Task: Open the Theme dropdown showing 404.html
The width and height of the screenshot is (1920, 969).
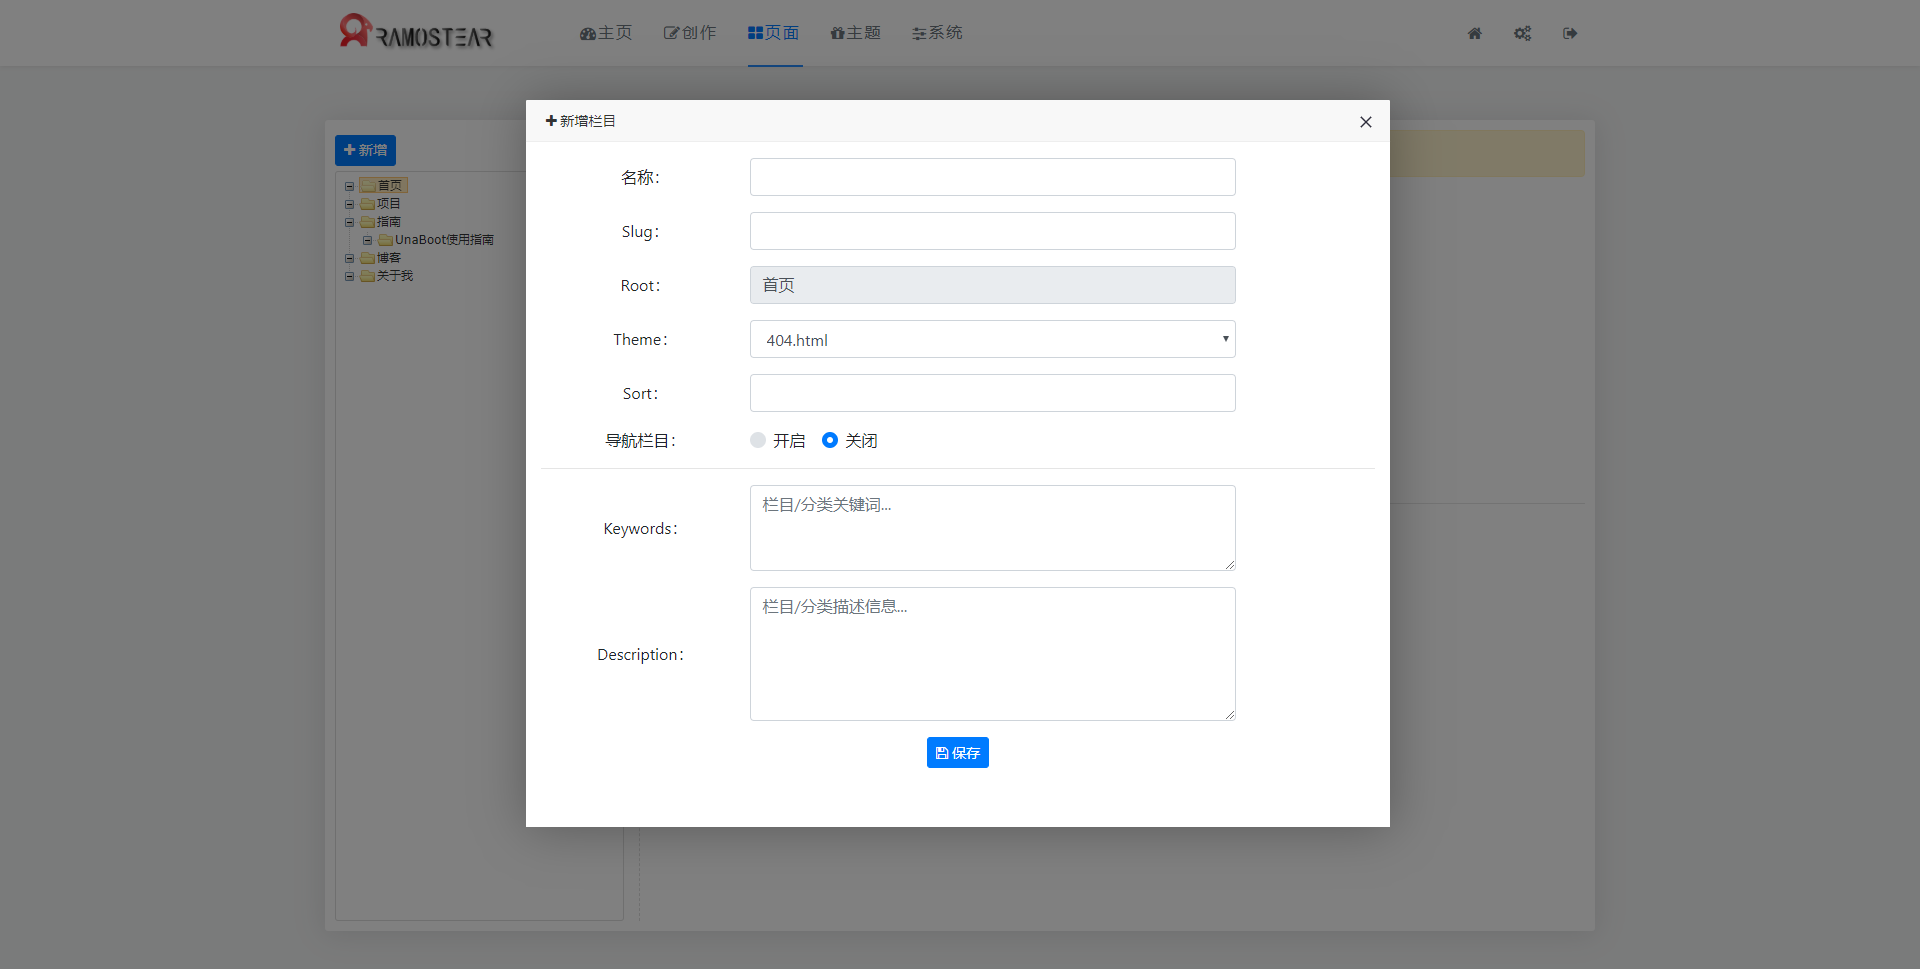Action: [x=993, y=339]
